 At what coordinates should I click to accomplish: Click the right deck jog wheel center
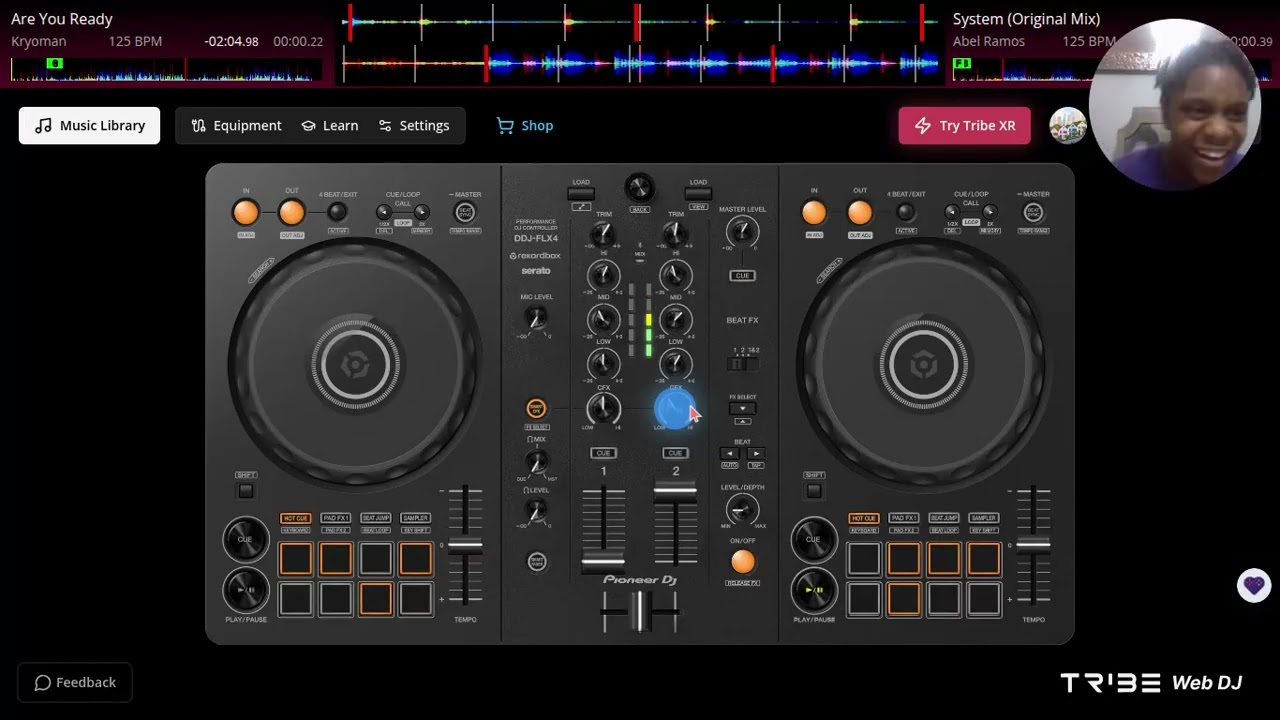(923, 366)
